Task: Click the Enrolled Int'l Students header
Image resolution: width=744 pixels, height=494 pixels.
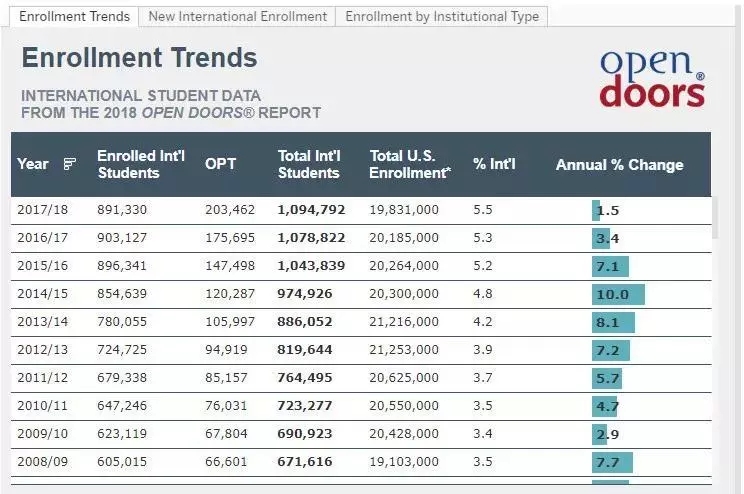Action: coord(141,164)
